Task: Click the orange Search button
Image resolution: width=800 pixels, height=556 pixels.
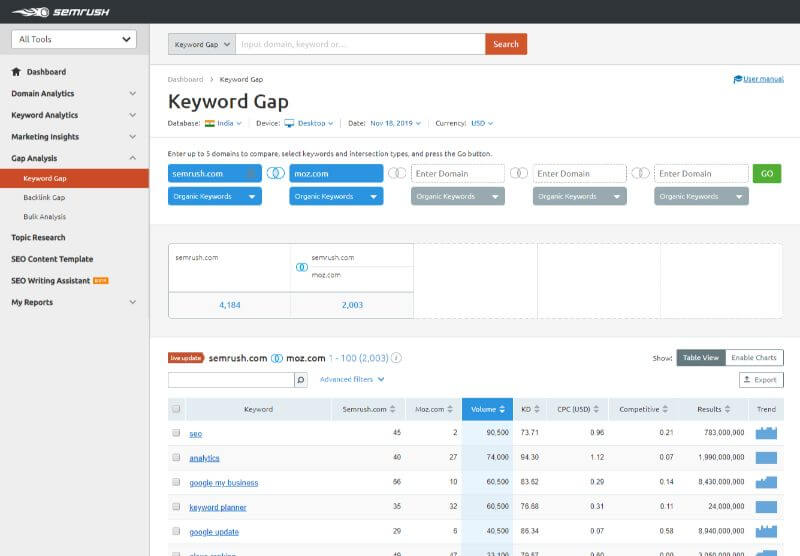Action: click(x=506, y=44)
